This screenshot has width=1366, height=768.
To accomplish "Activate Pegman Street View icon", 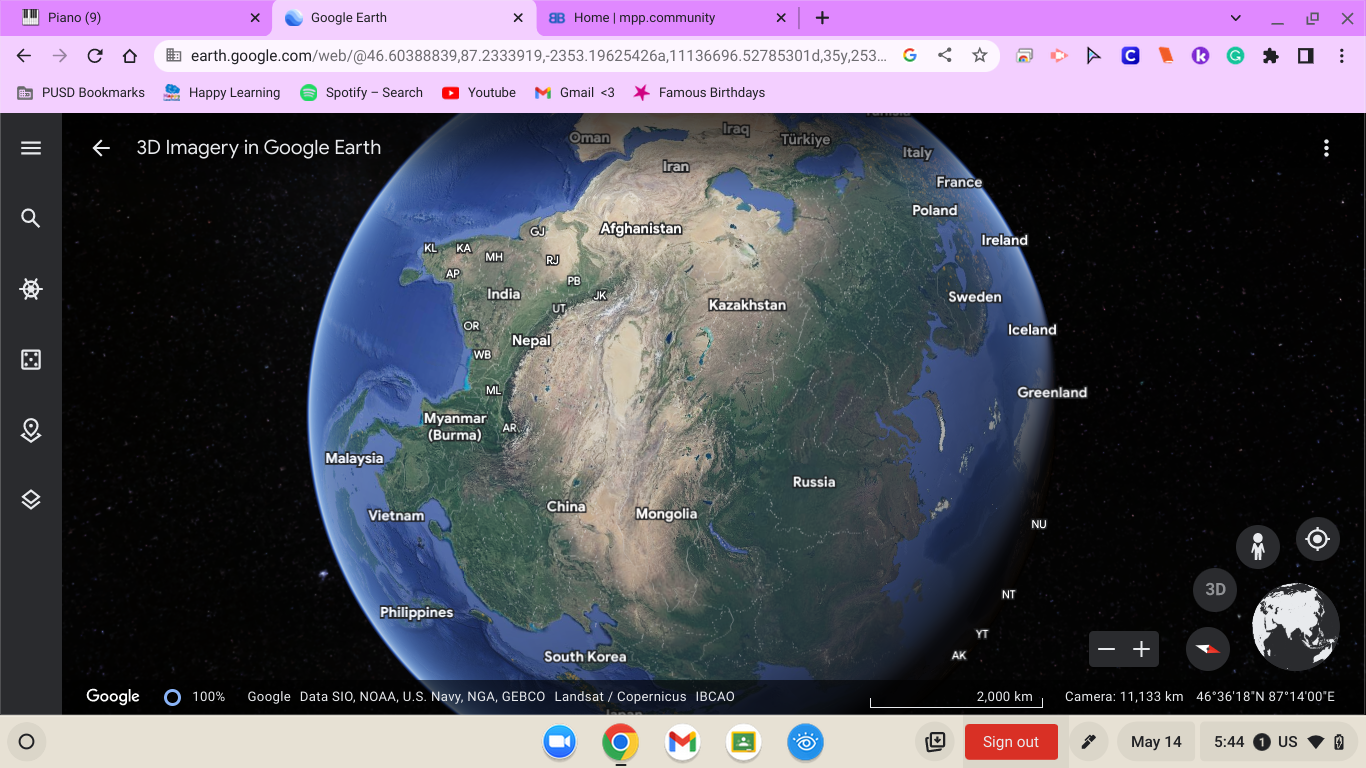I will 1258,547.
